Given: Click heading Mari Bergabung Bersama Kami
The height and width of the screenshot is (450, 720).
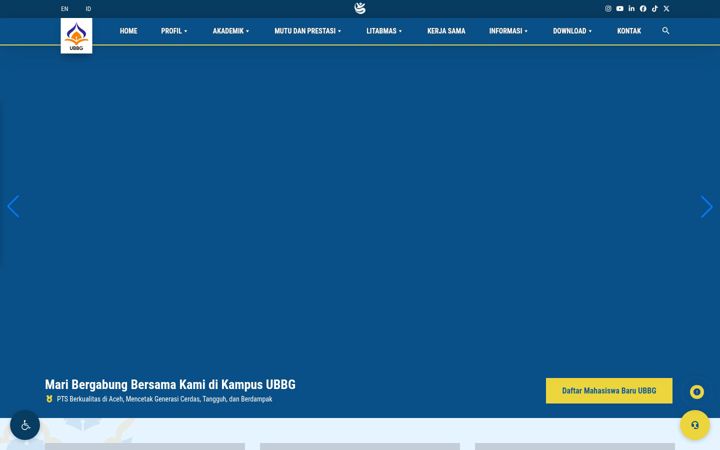Looking at the screenshot, I should pos(170,384).
